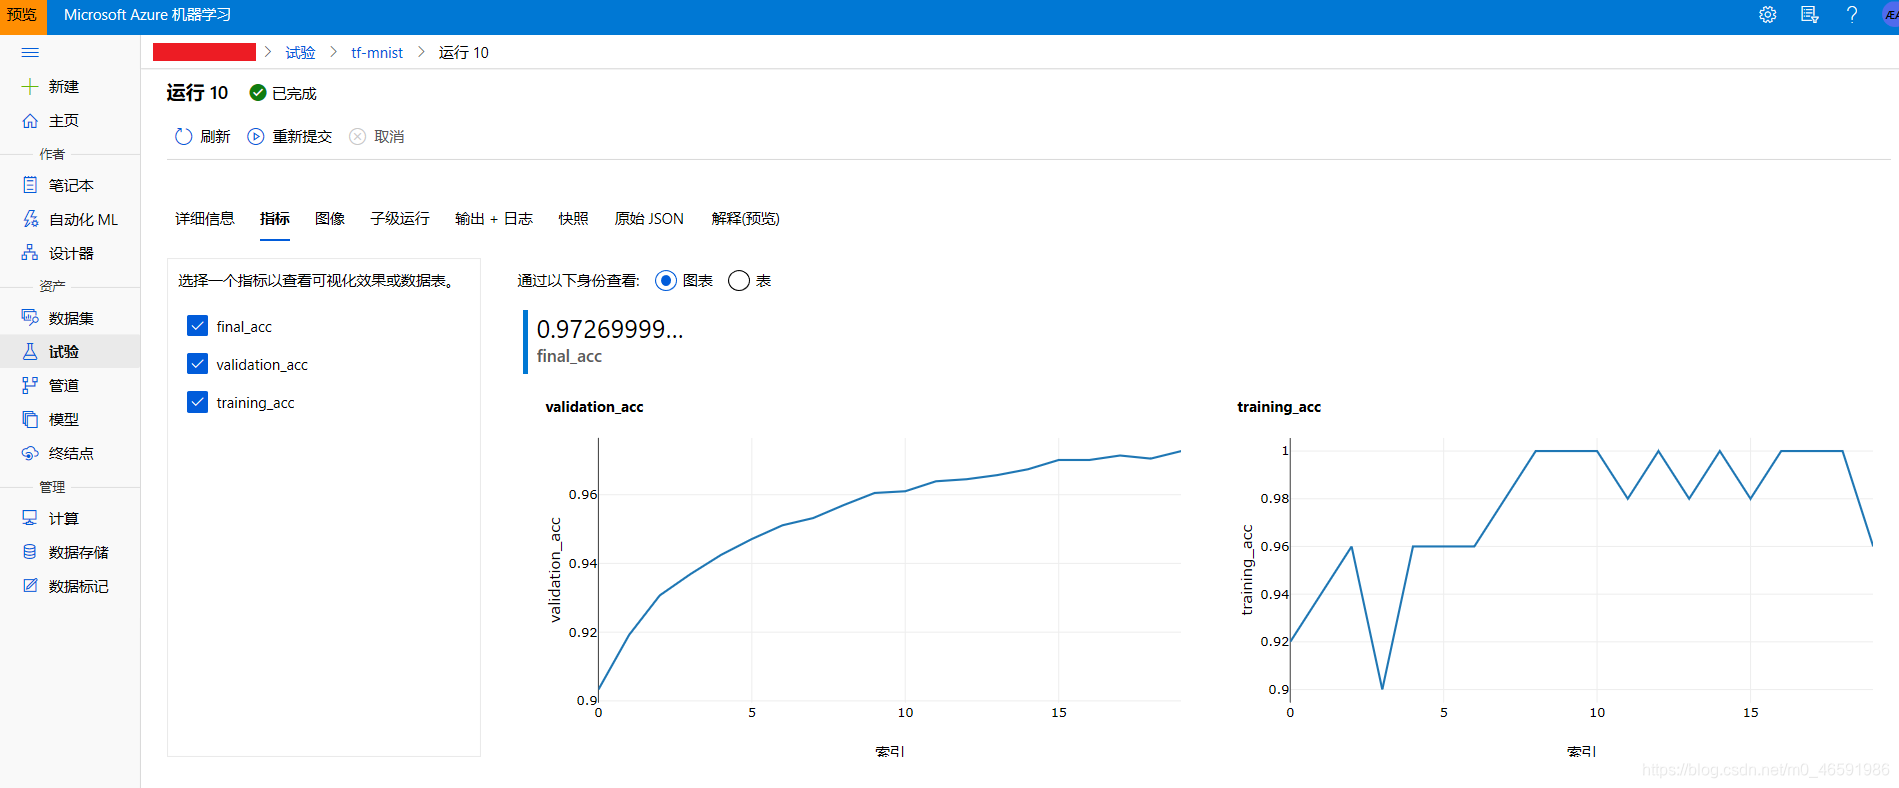Click the validation_acc chart title
The image size is (1899, 788).
click(594, 406)
